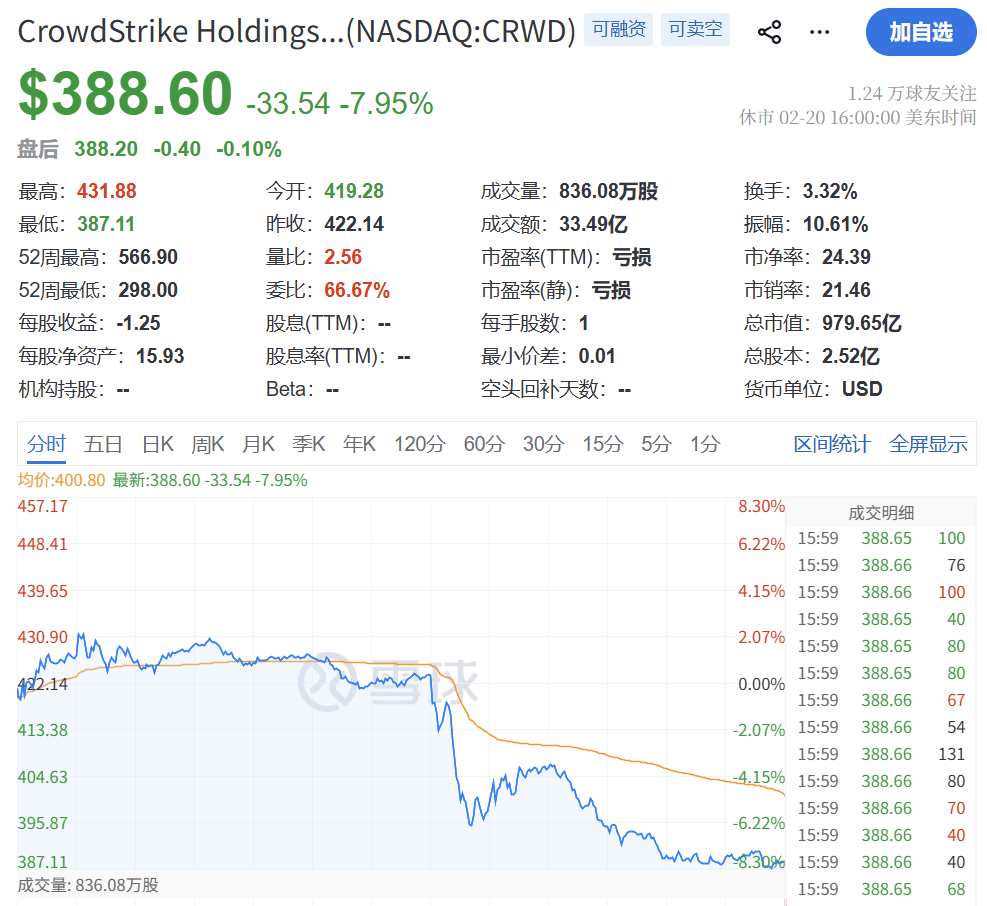Image resolution: width=987 pixels, height=906 pixels.
Task: Open the 周K weekly candlestick tab
Action: [x=208, y=444]
